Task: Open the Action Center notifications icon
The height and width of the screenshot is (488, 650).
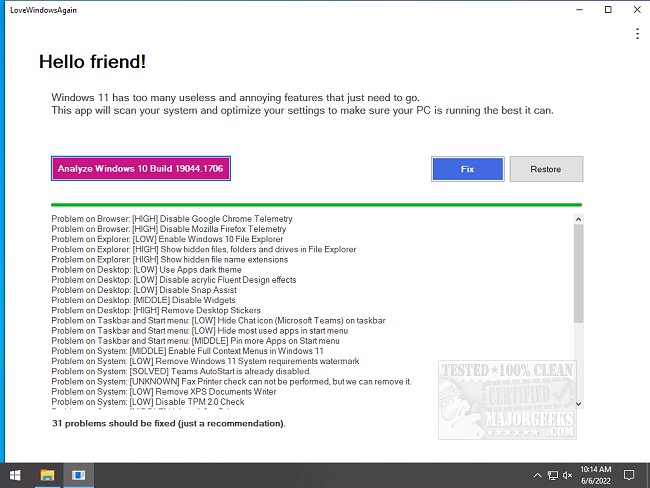Action: coord(628,475)
